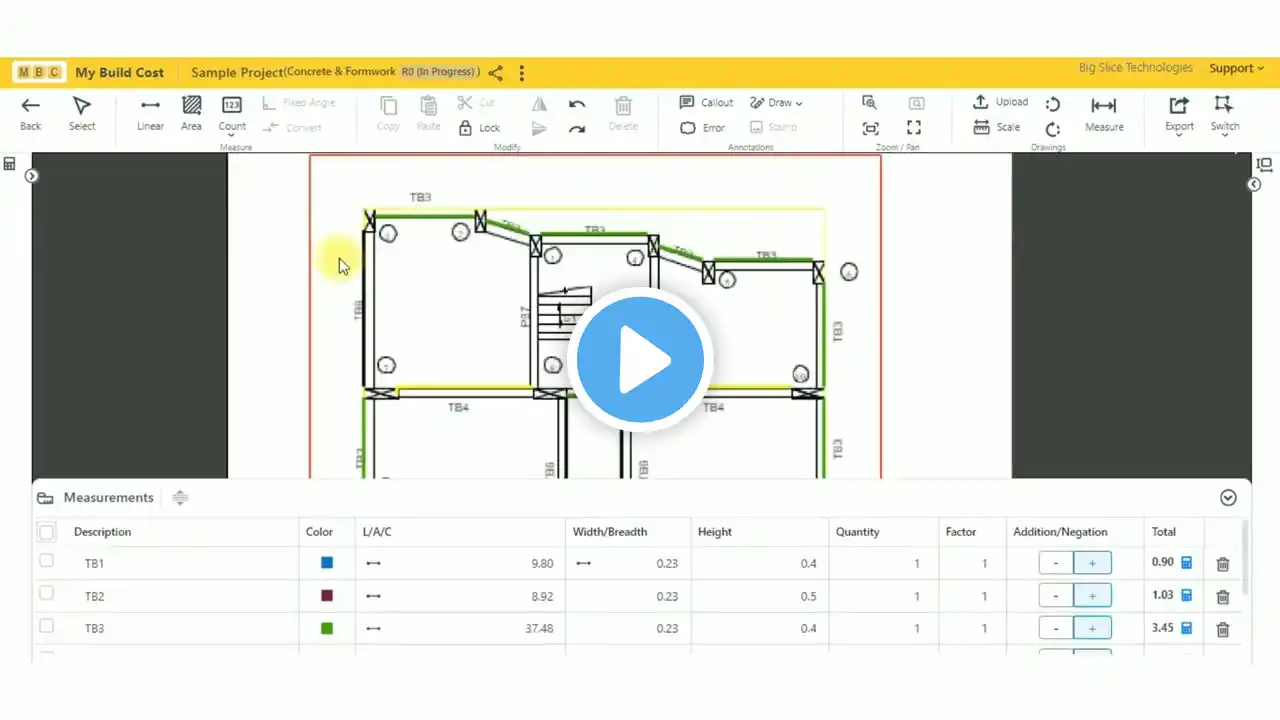Activate the Select cursor tool
This screenshot has width=1280, height=720.
click(x=82, y=113)
